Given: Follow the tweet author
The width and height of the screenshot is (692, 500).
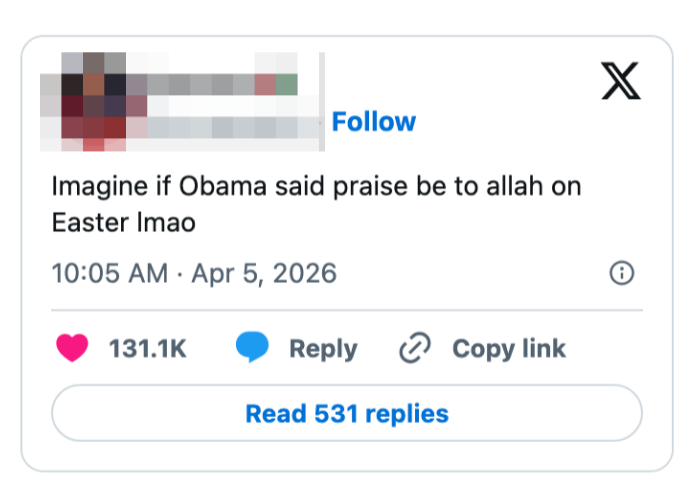Looking at the screenshot, I should coord(373,122).
